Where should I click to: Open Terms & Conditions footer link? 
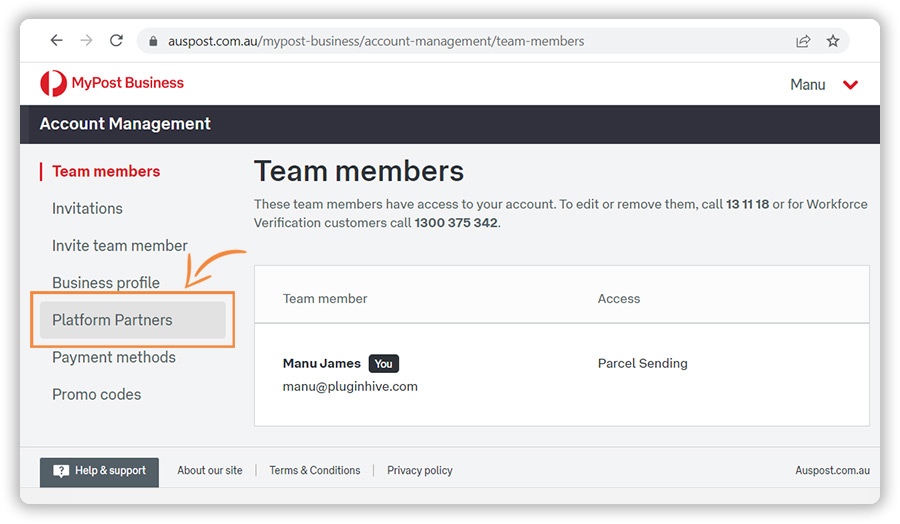point(315,471)
